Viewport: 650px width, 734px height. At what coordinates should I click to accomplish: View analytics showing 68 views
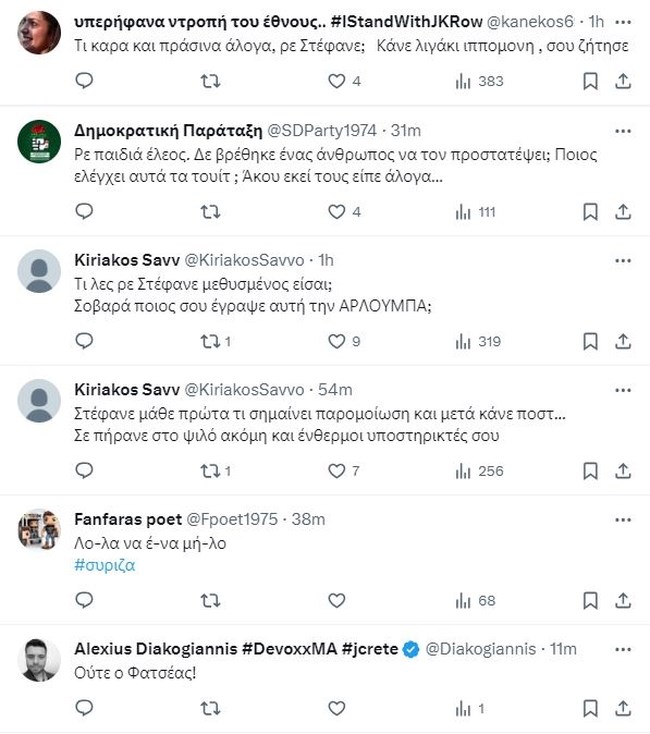(475, 600)
